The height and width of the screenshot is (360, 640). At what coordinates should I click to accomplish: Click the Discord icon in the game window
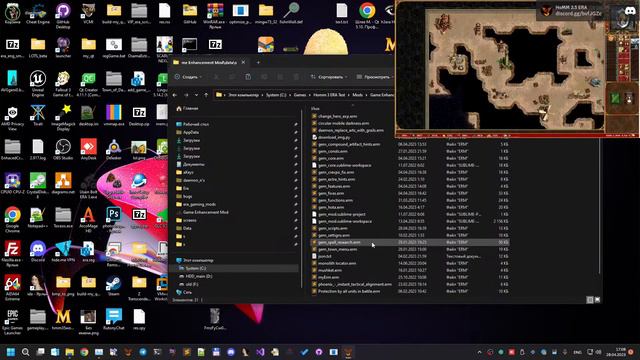(630, 11)
